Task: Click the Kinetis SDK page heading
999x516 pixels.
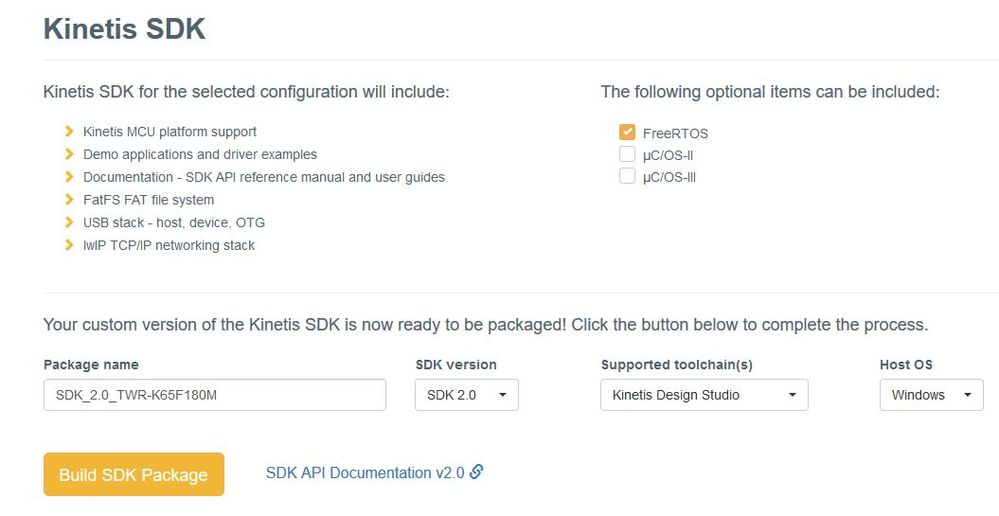Action: click(x=124, y=29)
